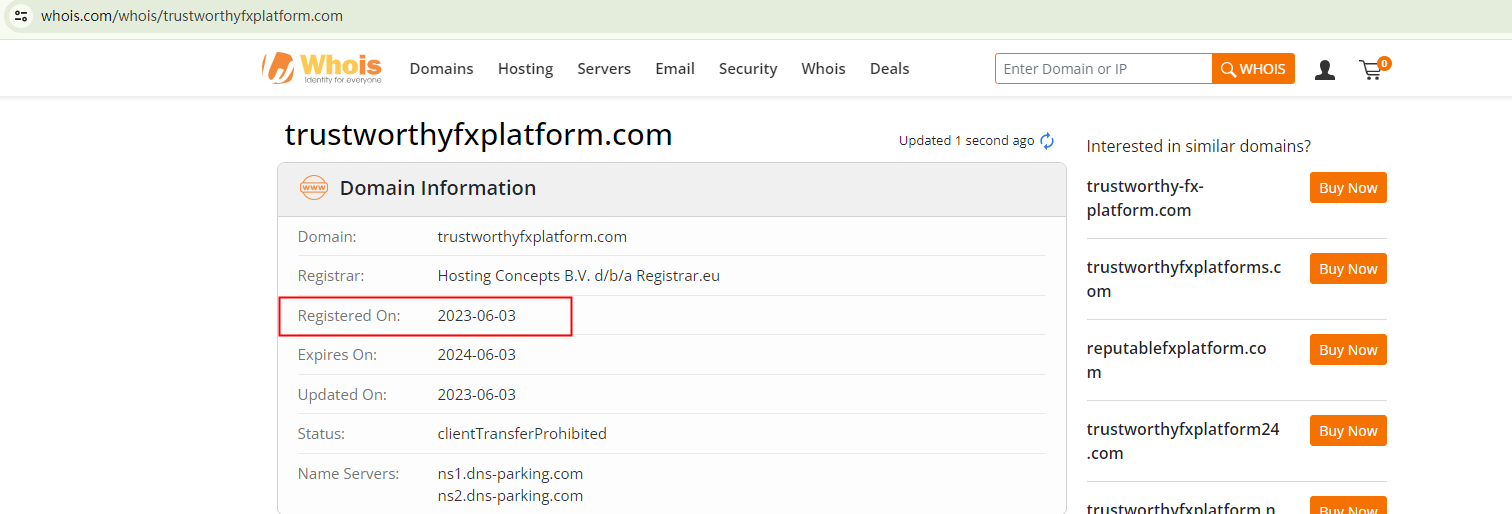
Task: Open the Servers menu
Action: (x=604, y=69)
